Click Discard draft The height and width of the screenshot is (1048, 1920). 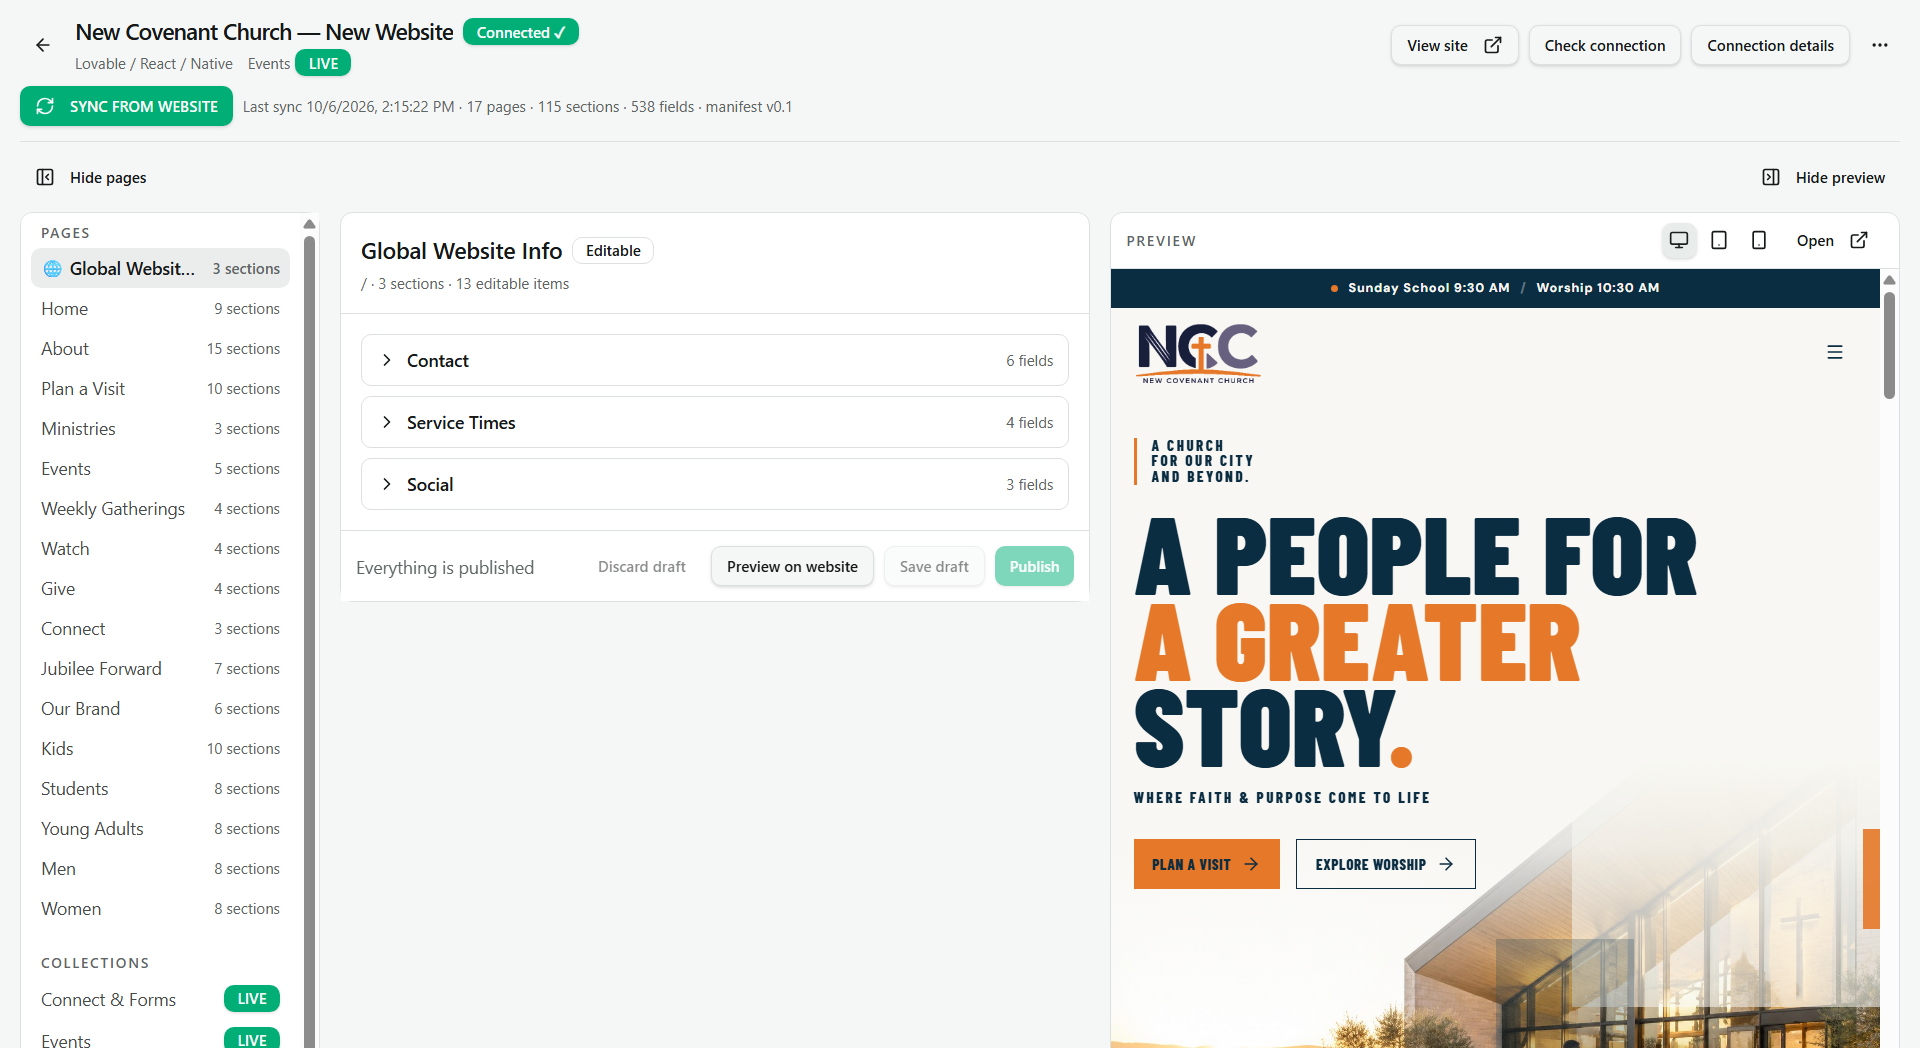642,566
